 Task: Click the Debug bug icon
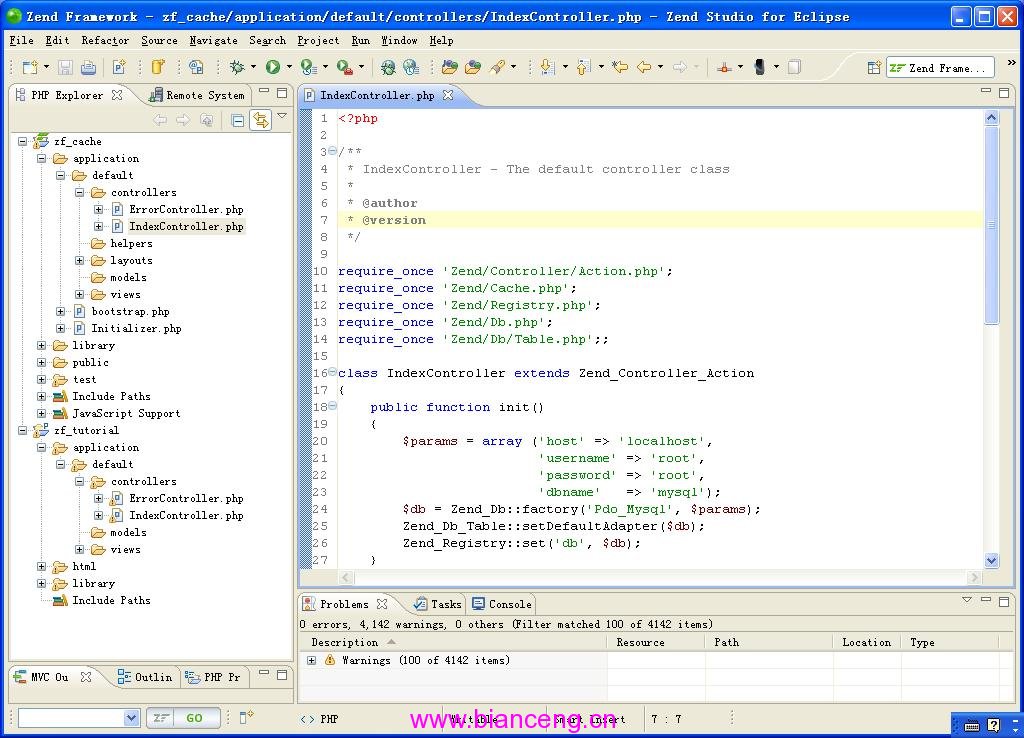[237, 67]
